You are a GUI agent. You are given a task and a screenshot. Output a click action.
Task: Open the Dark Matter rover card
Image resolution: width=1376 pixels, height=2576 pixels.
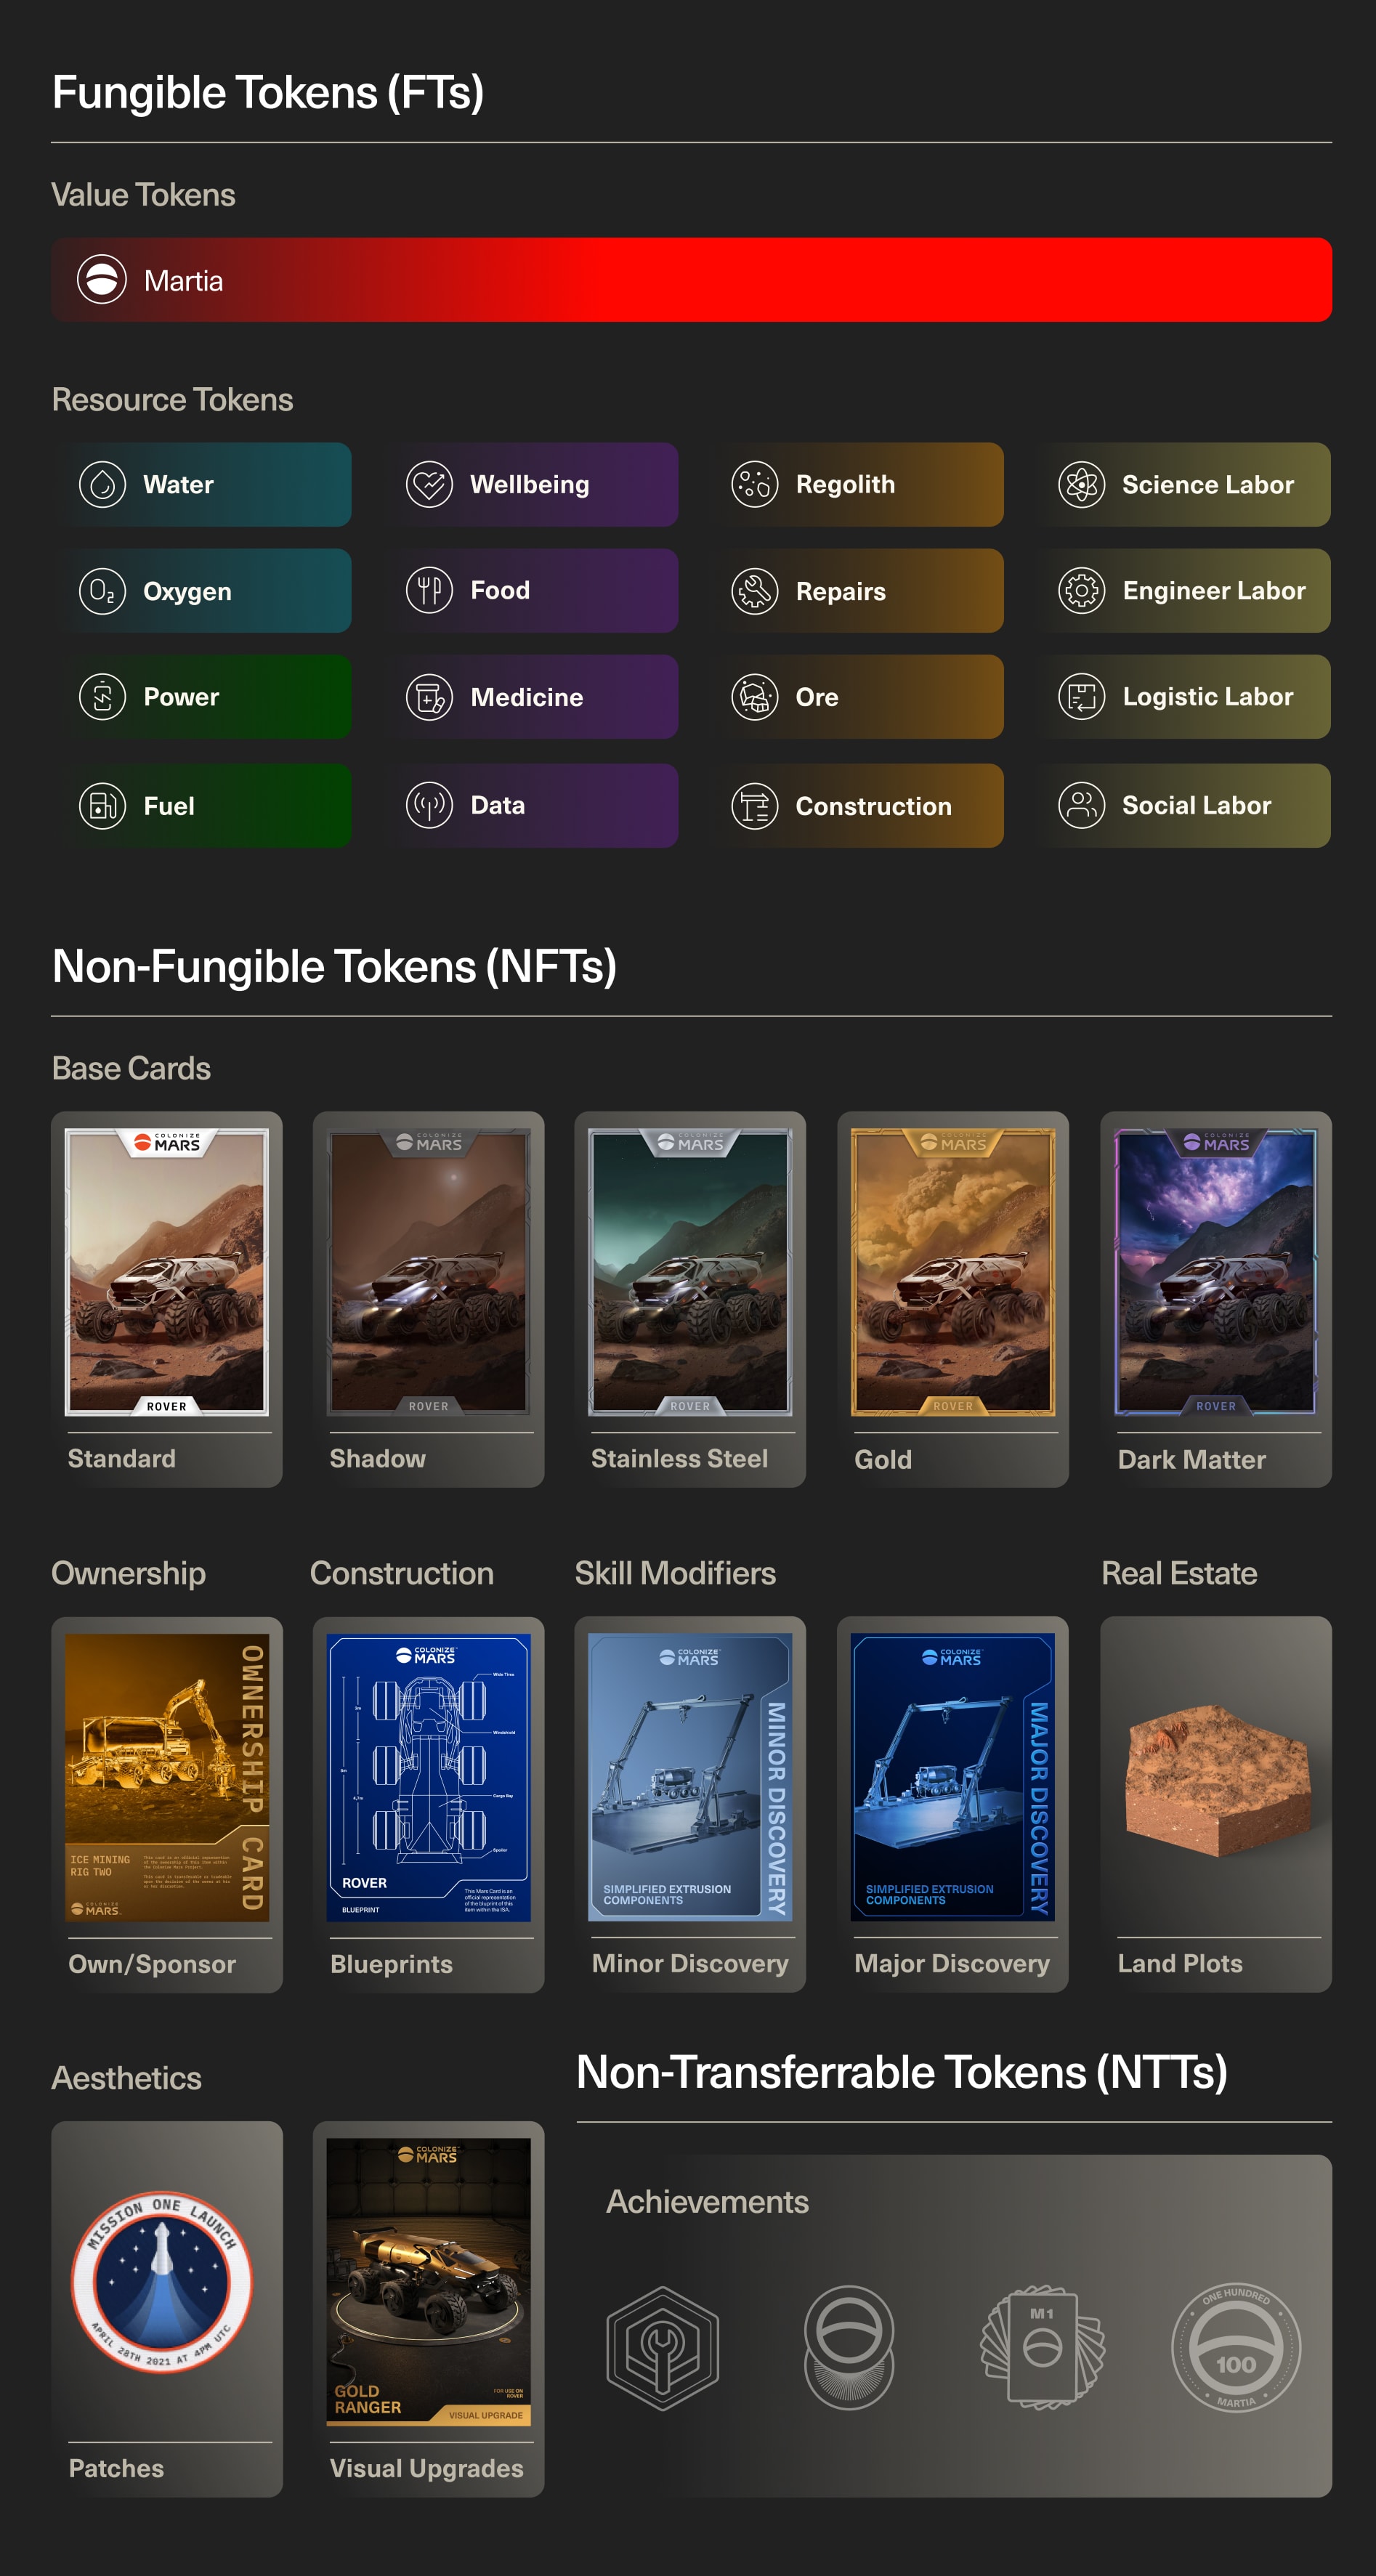pyautogui.click(x=1215, y=1299)
